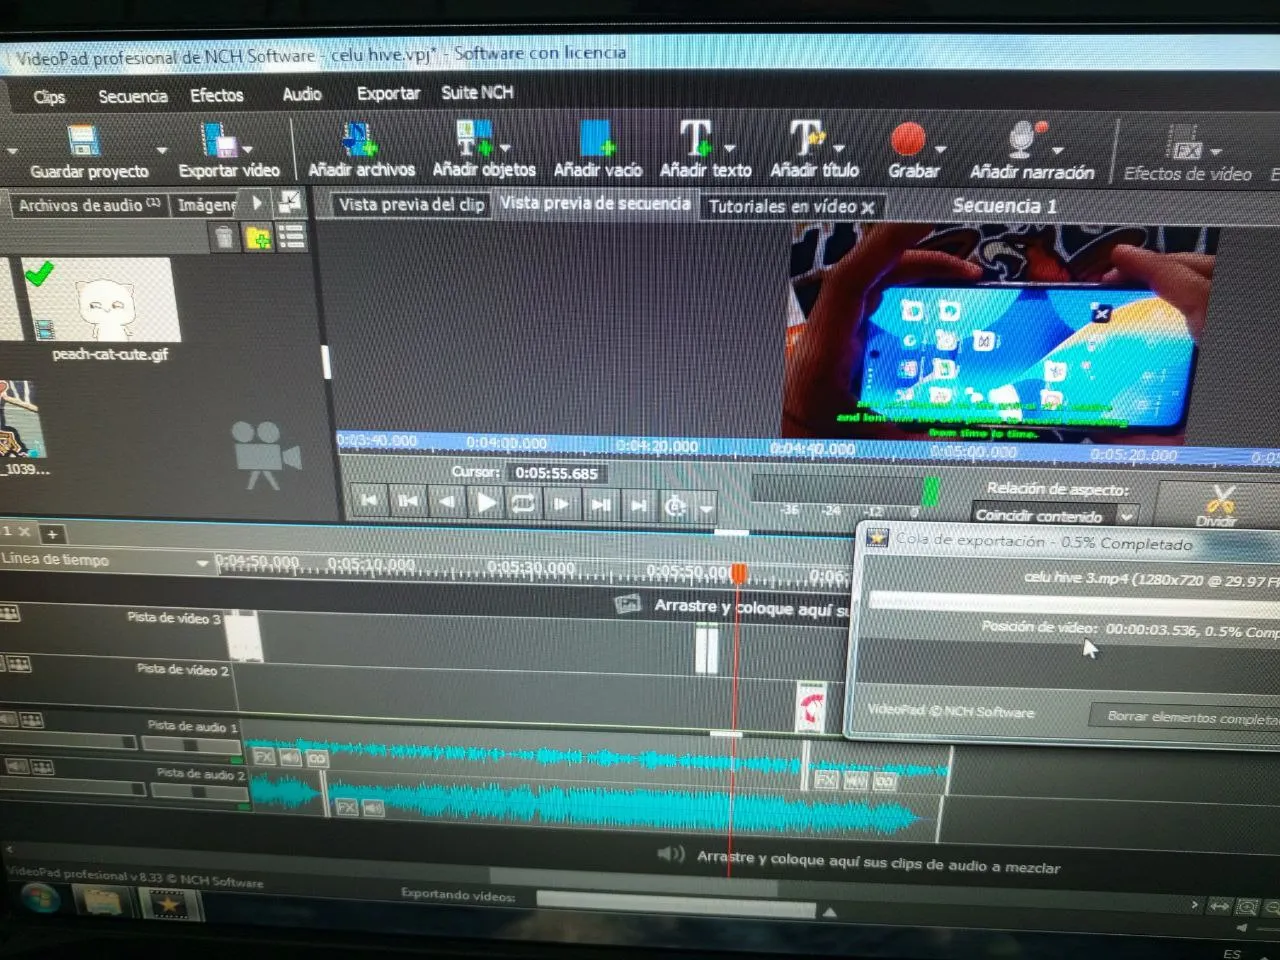Screen dimensions: 1280x960
Task: Open the Suite NCH menu
Action: [x=477, y=92]
